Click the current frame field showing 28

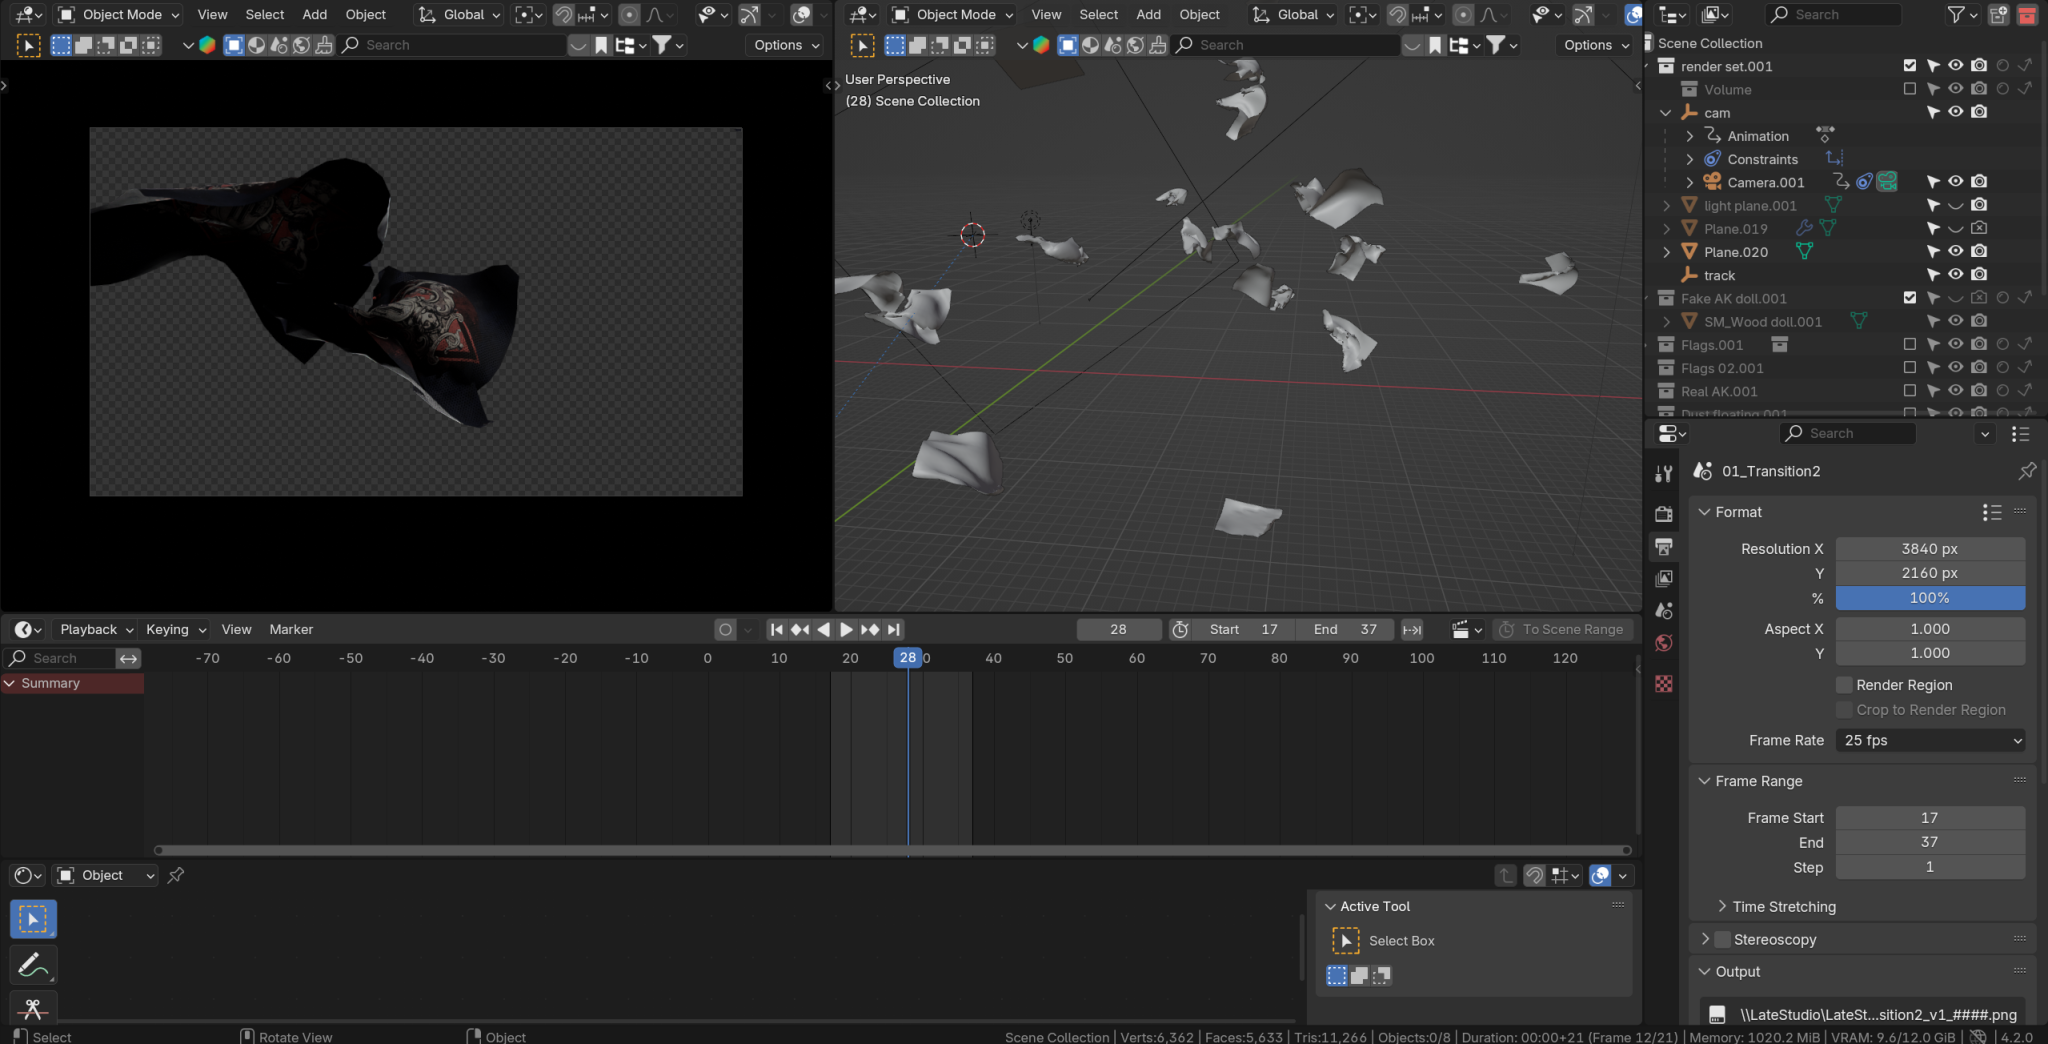point(1118,629)
